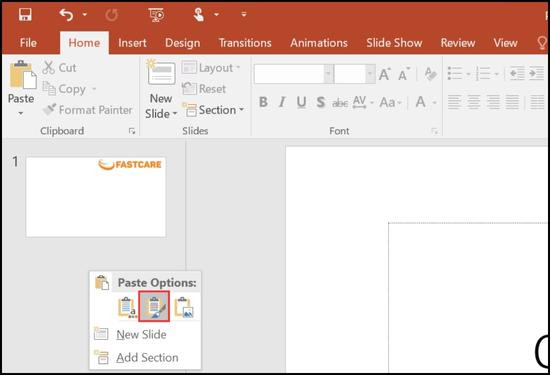Viewport: 550px width, 375px height.
Task: Expand the Copy dropdown arrow
Action: [94, 89]
